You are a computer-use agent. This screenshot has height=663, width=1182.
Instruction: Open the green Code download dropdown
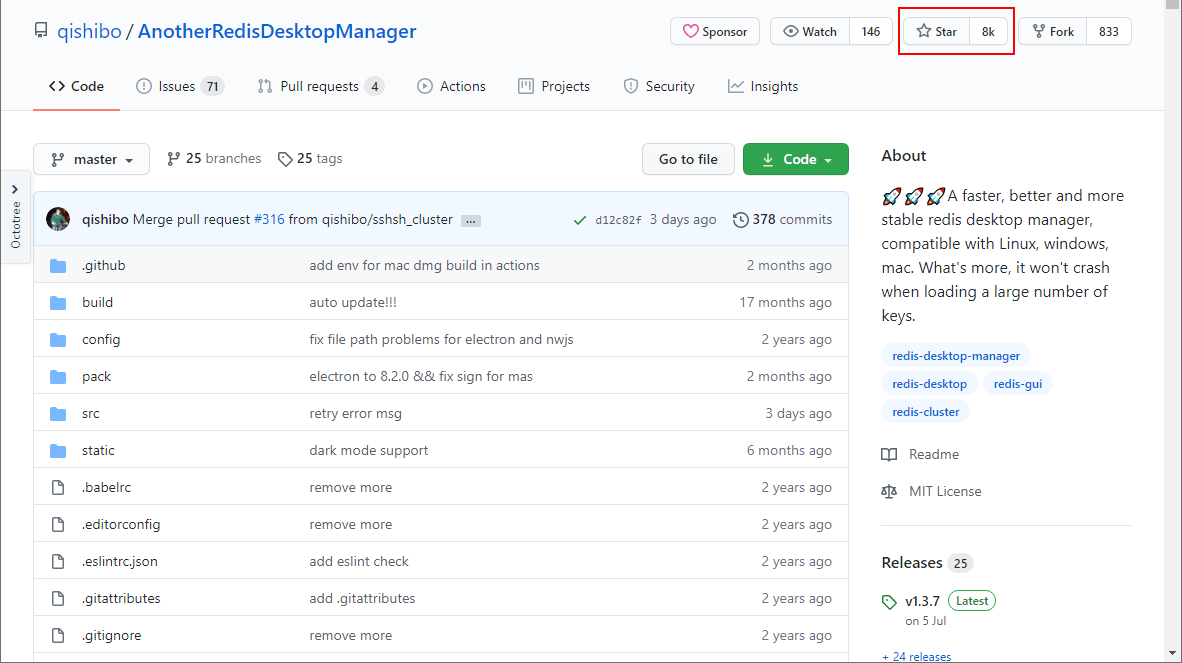tap(795, 159)
